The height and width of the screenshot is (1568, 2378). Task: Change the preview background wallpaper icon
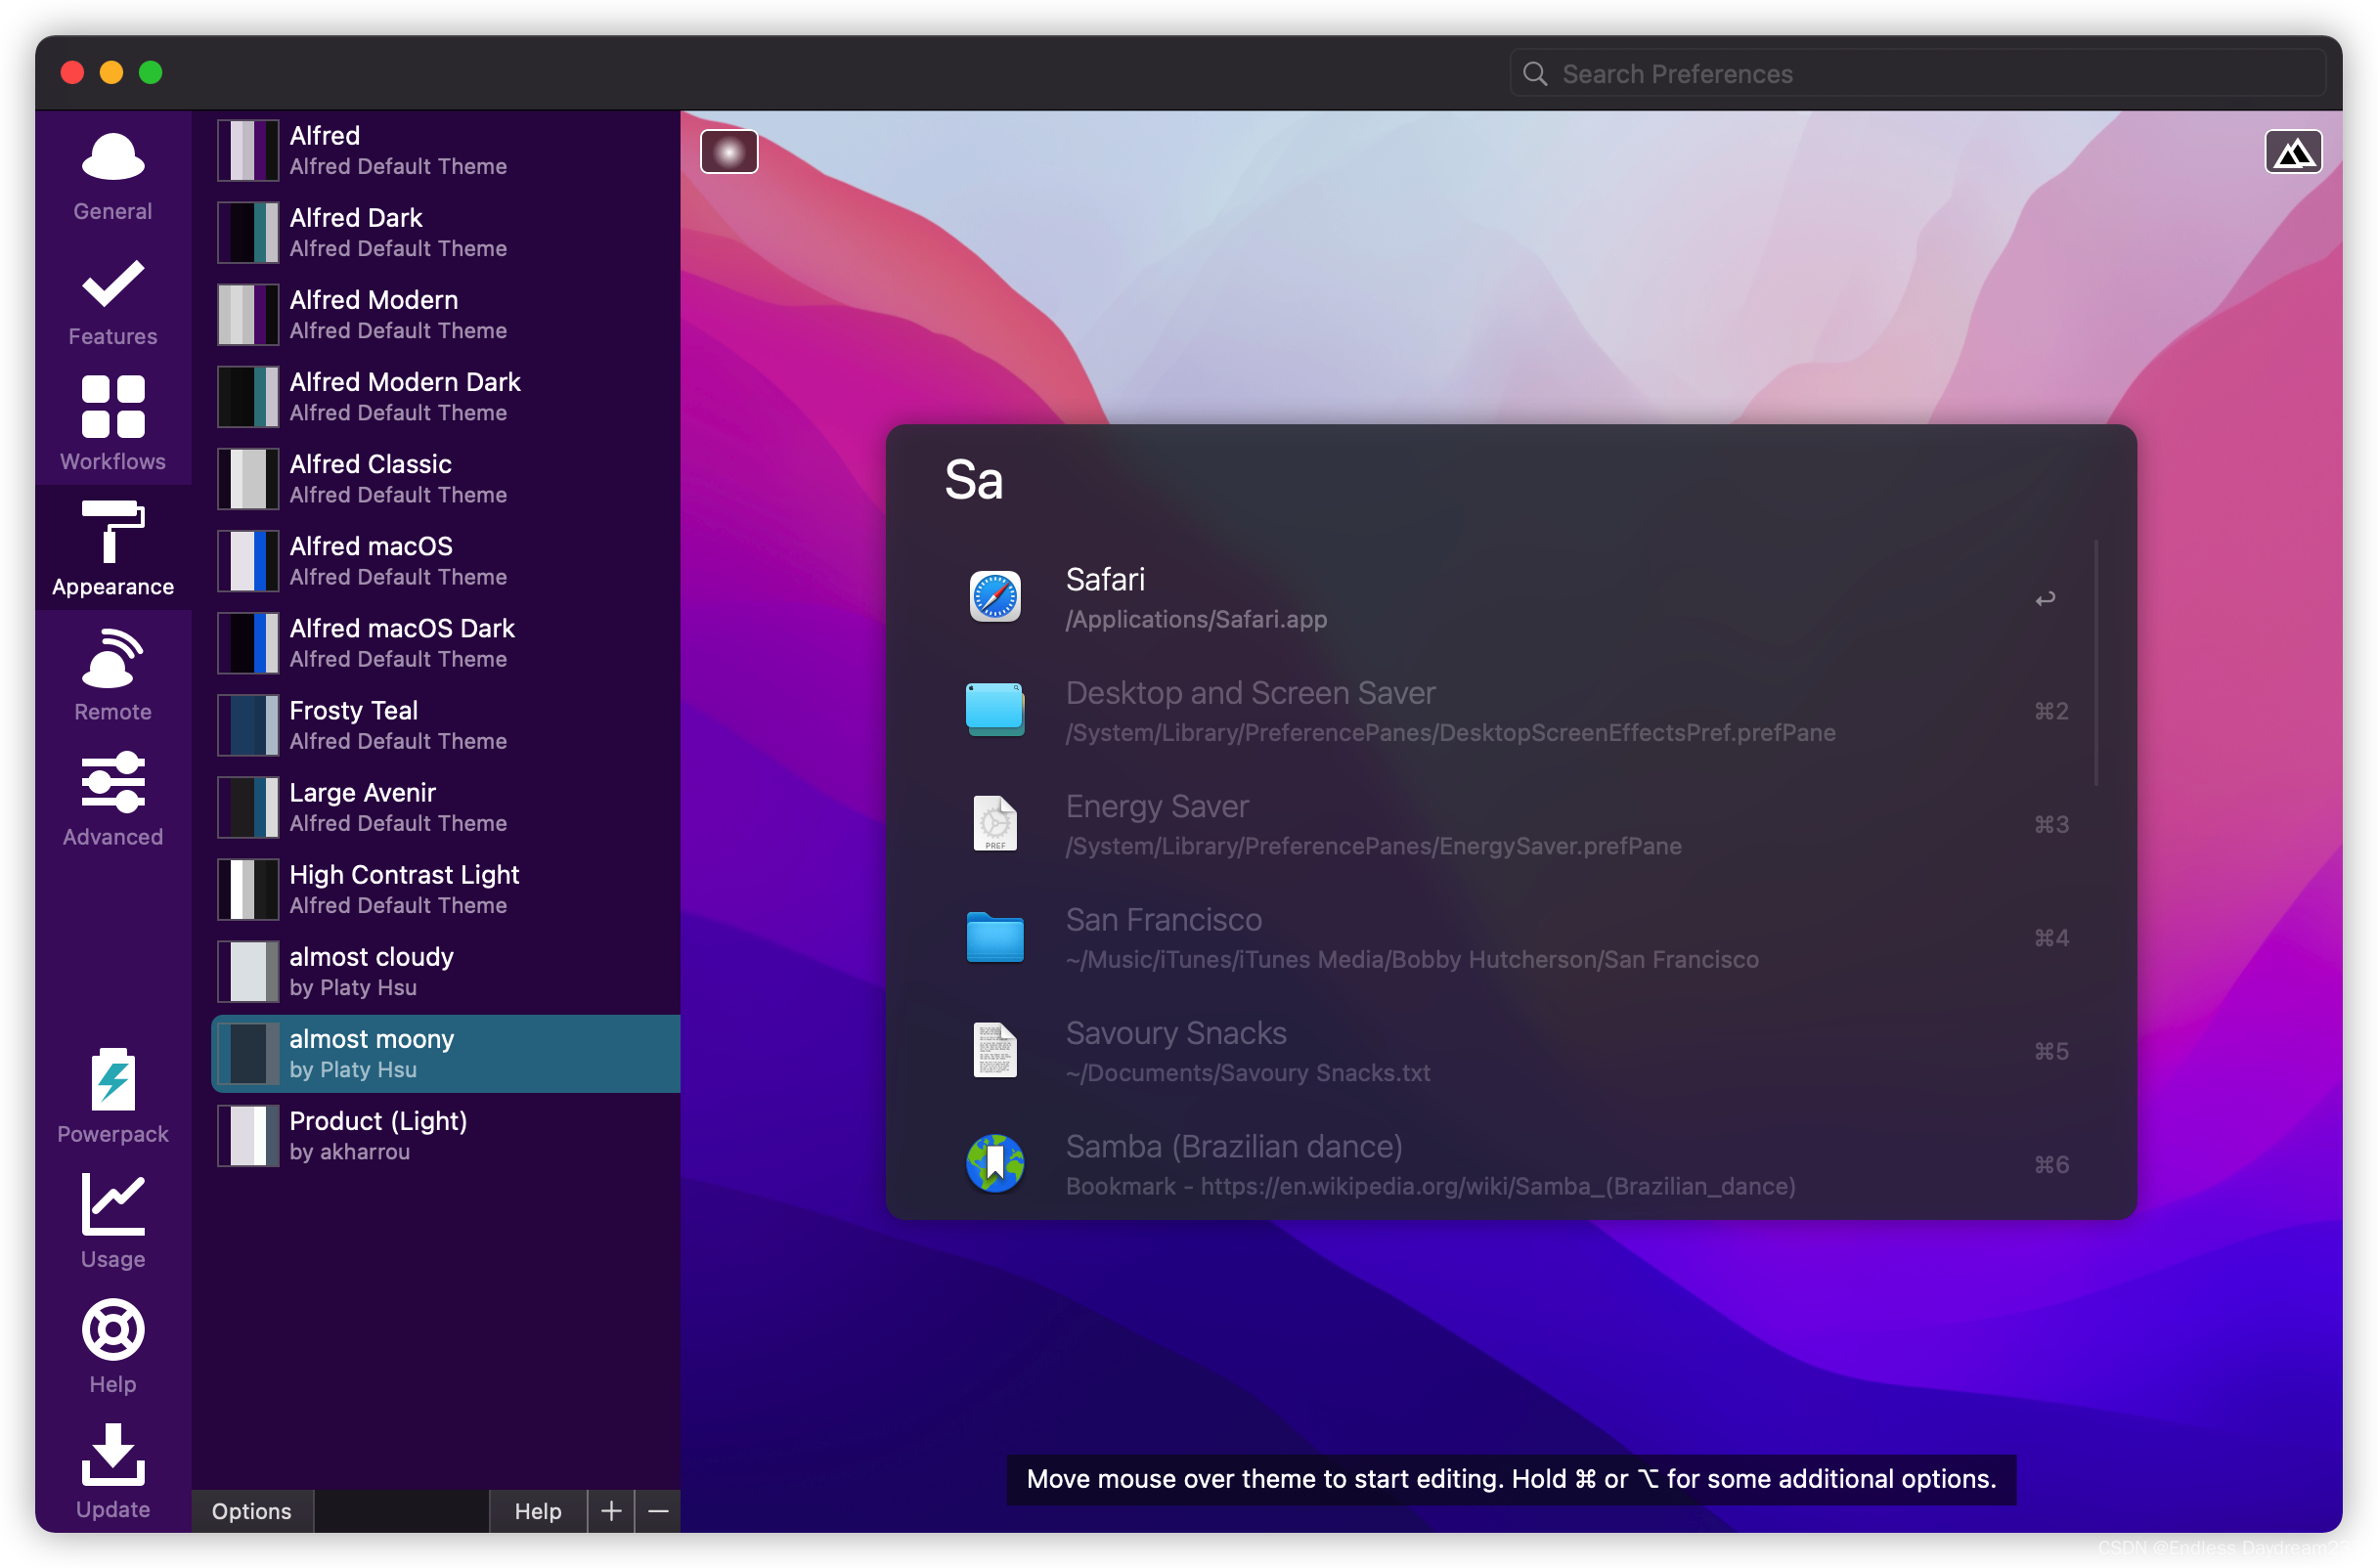coord(2292,152)
